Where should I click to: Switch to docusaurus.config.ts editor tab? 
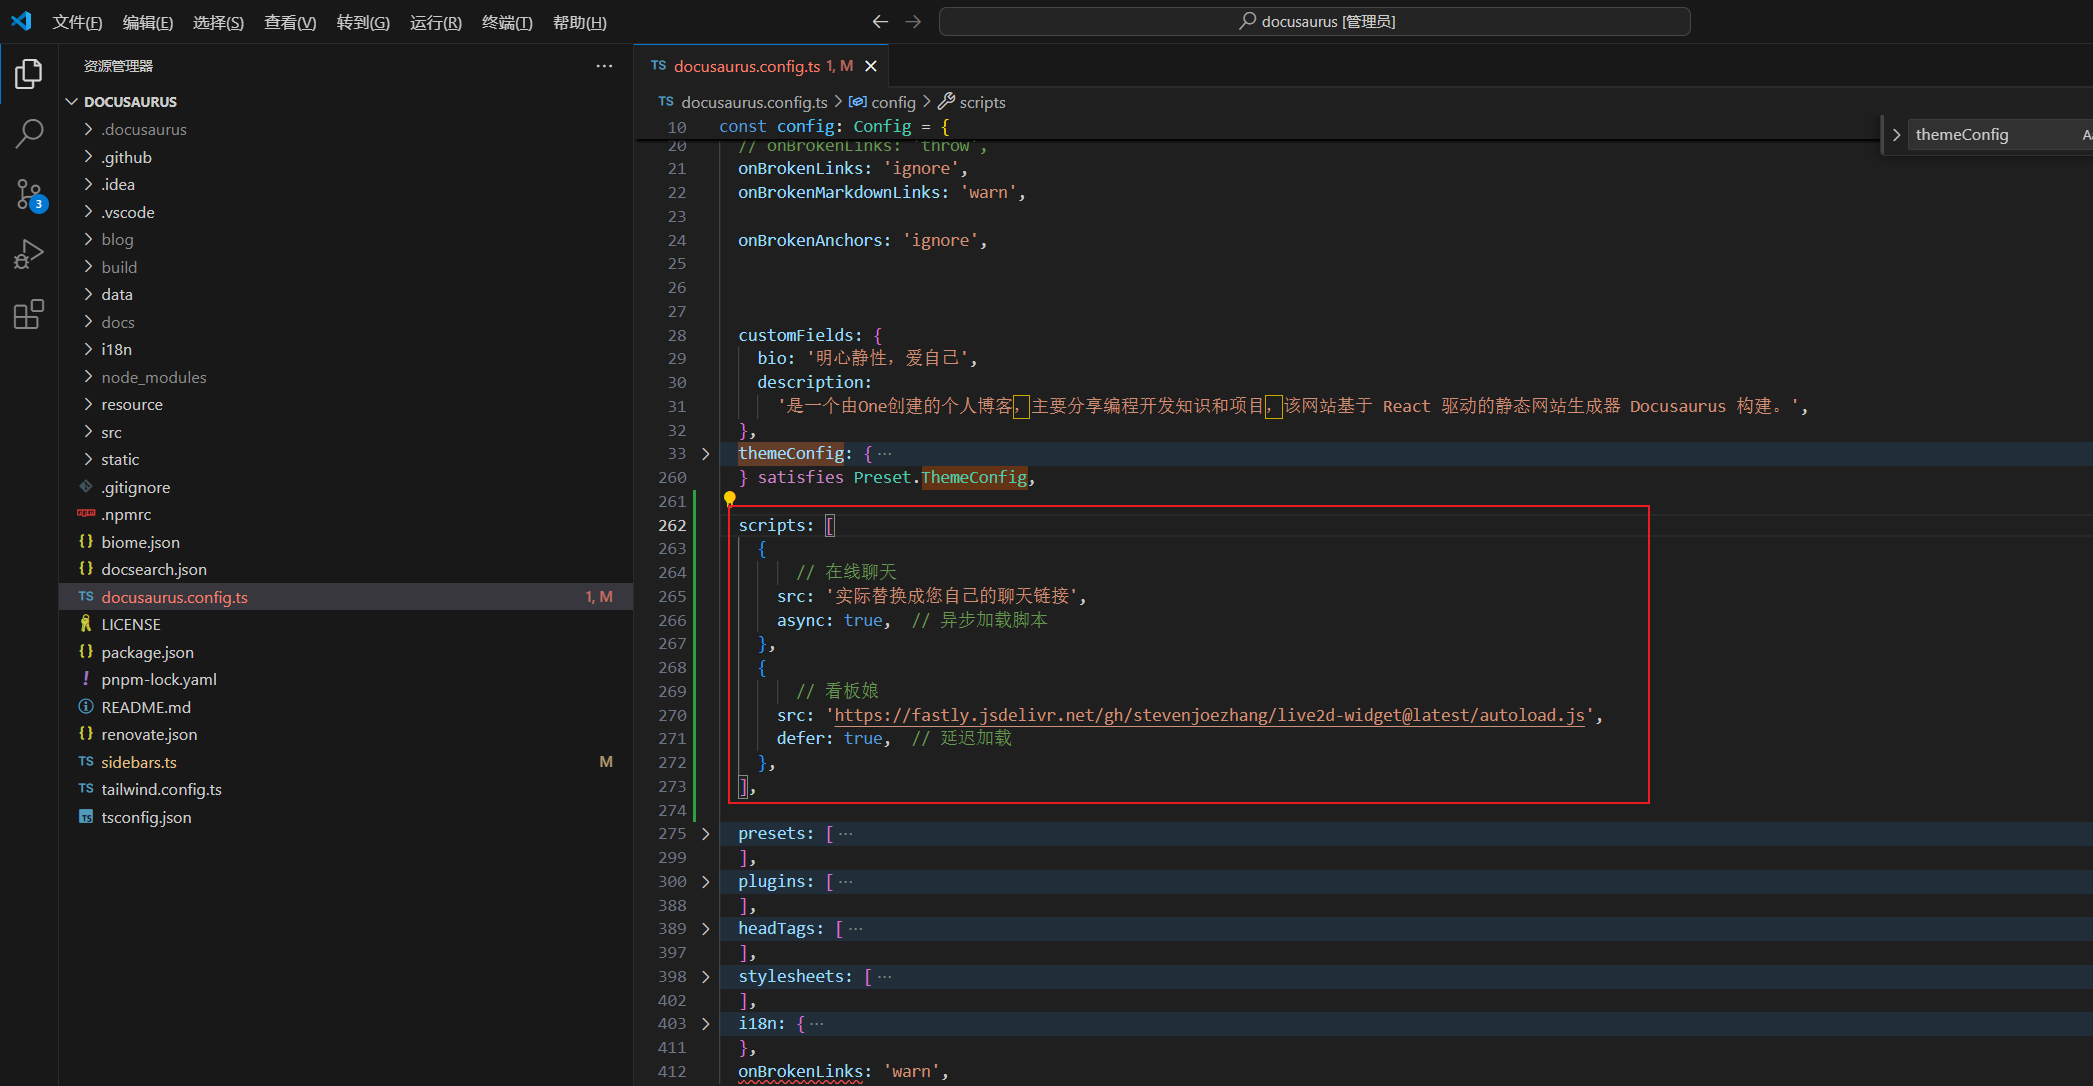click(x=763, y=66)
